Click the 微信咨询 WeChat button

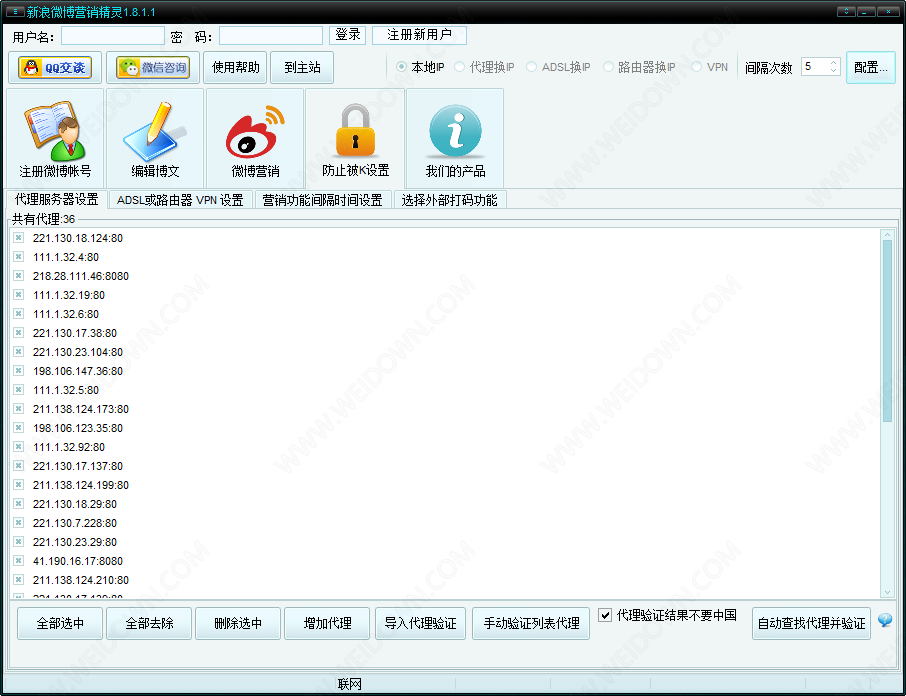click(153, 68)
